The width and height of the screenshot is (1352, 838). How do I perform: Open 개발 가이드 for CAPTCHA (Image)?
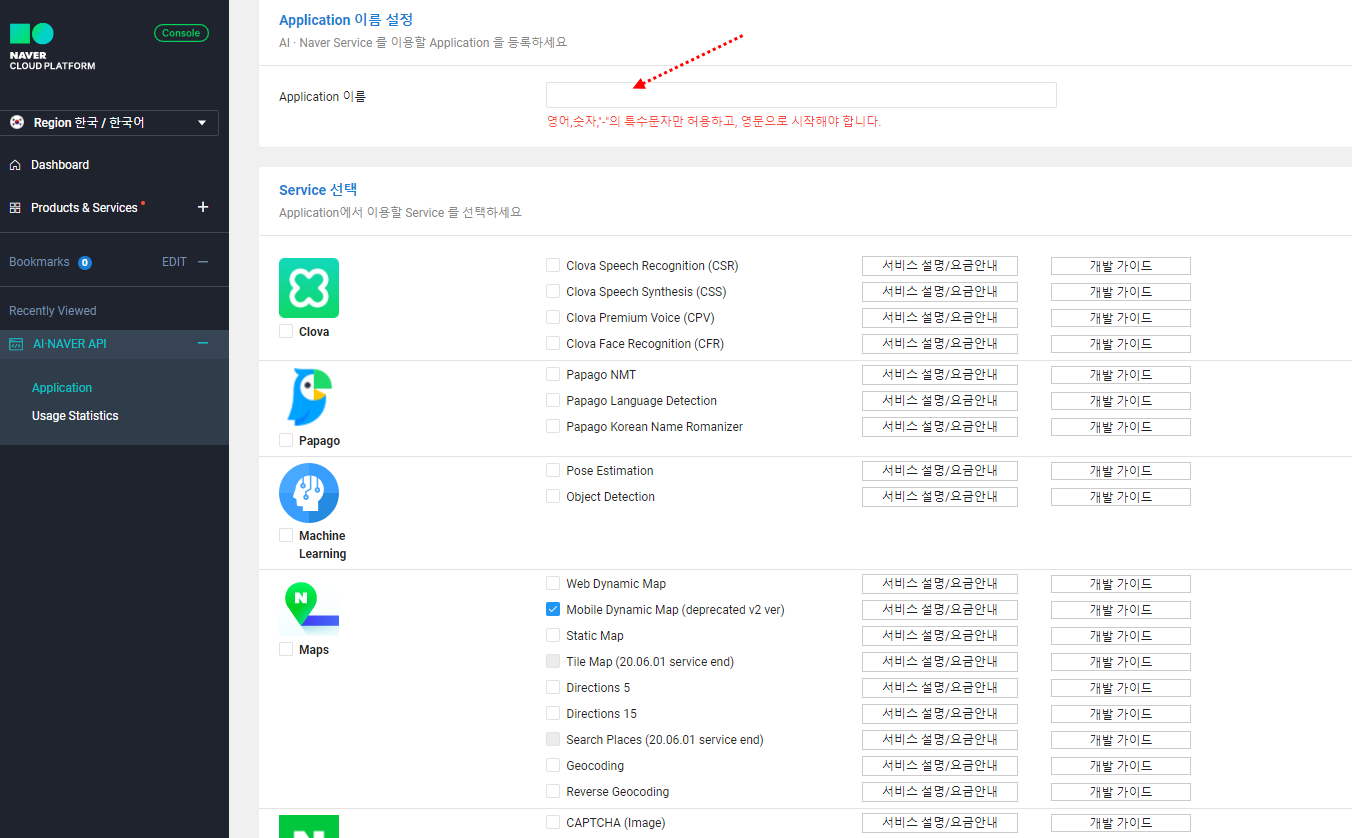point(1121,823)
